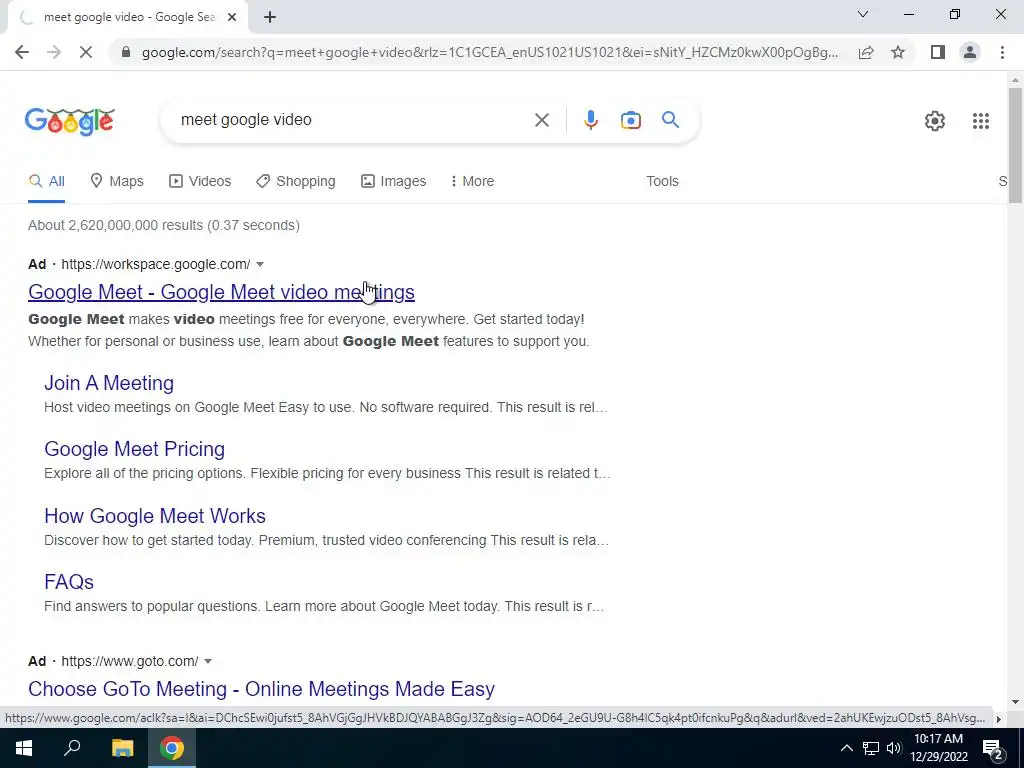Open the How Google Meet Works link

pyautogui.click(x=155, y=516)
